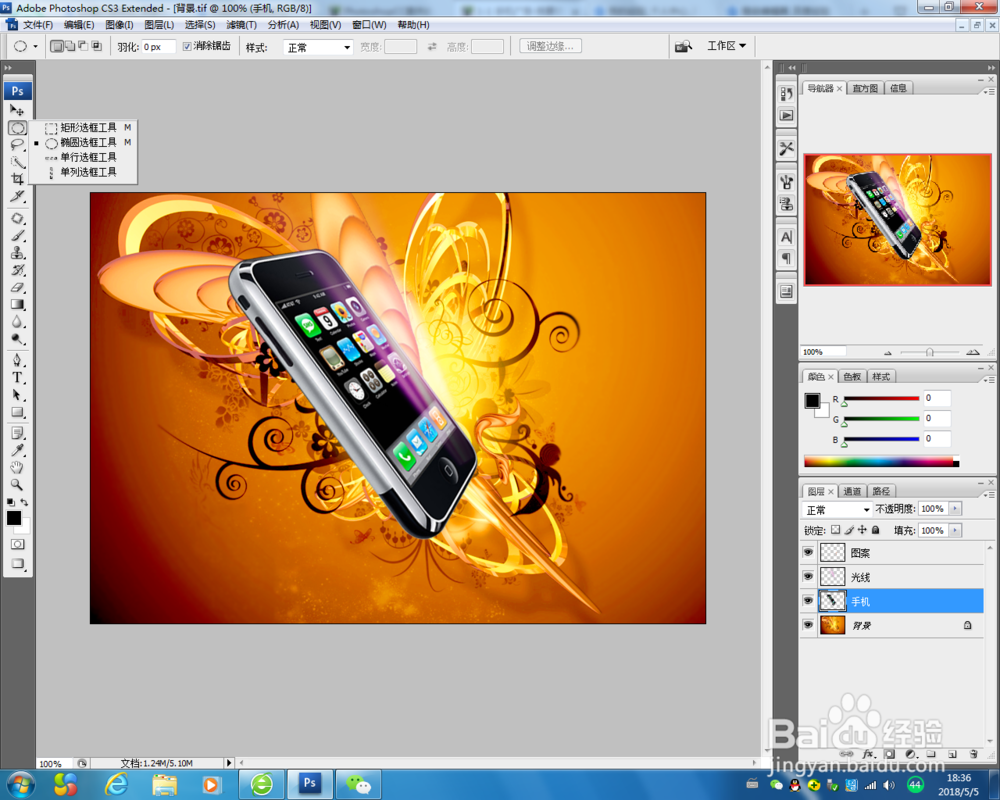Open status bar document info arrow

229,763
